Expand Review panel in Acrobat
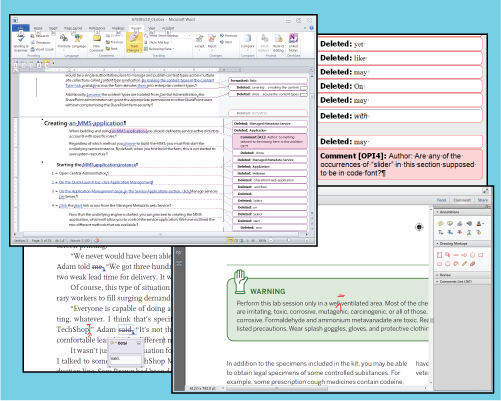Viewport: 501px width, 401px height. (462, 275)
